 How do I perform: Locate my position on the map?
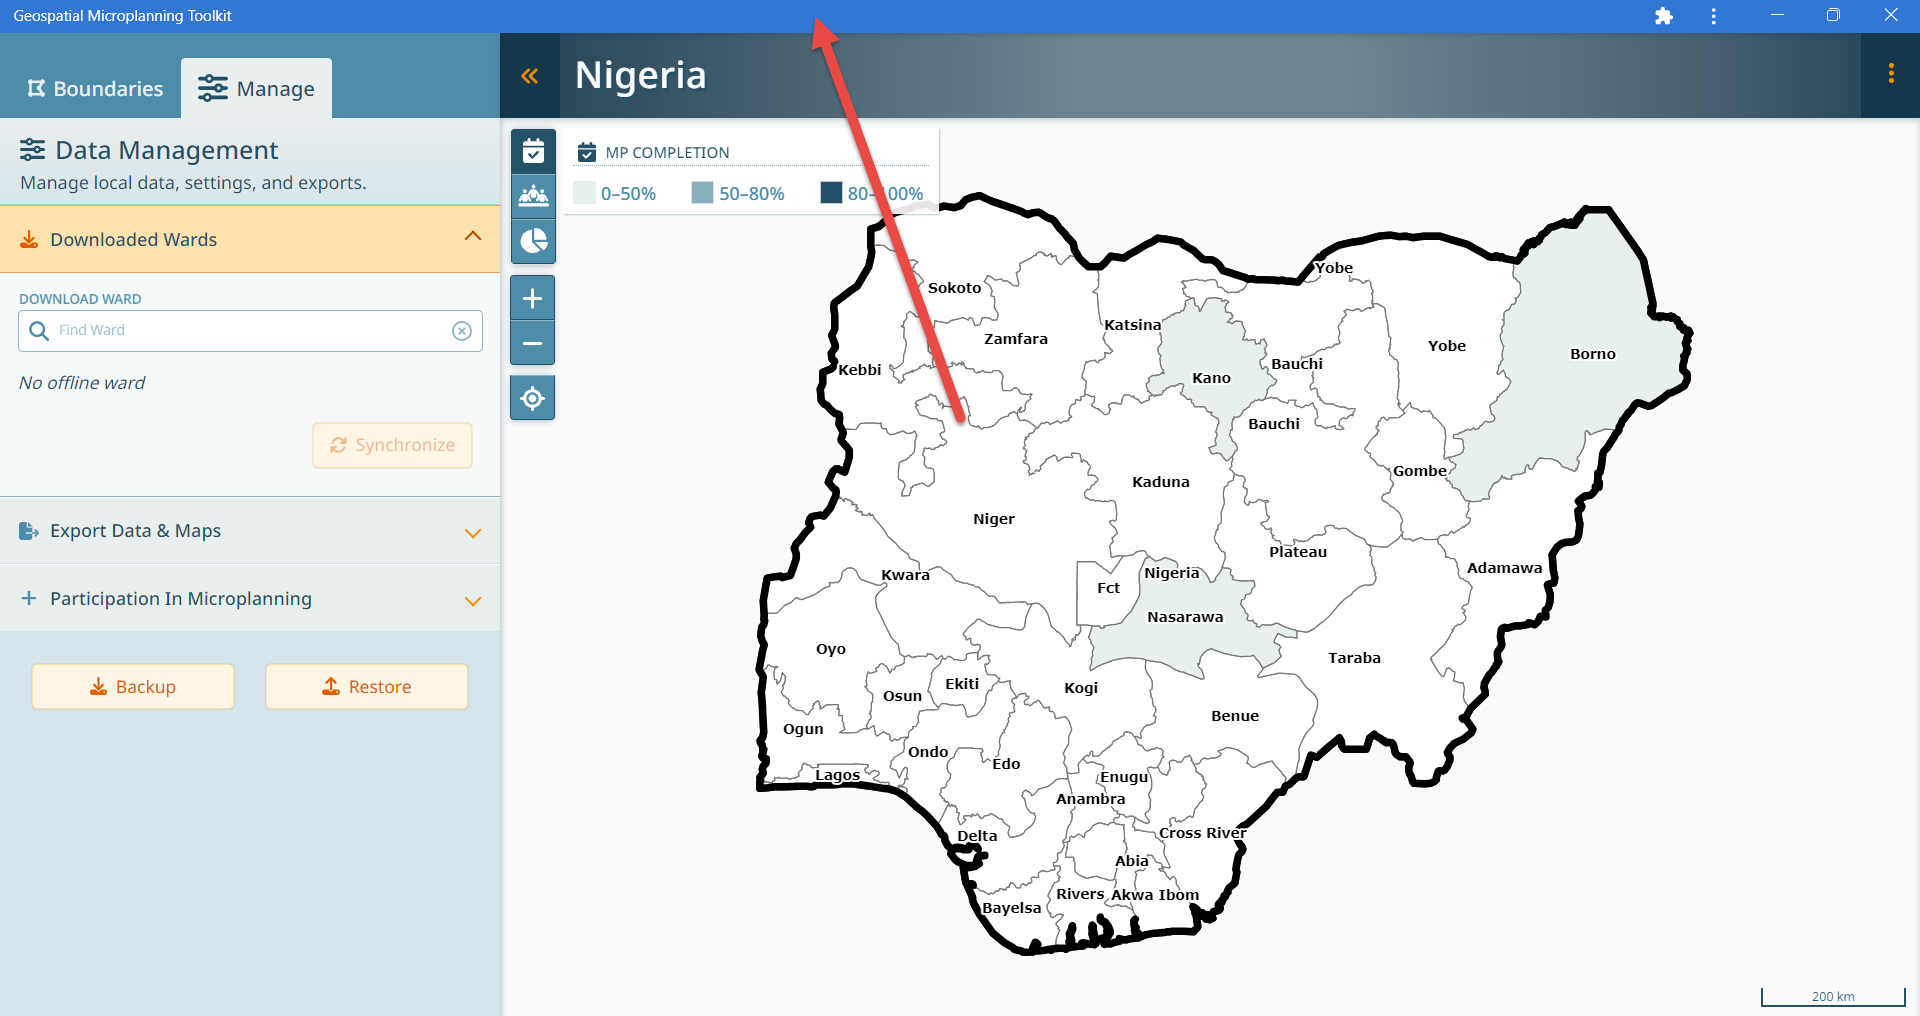pos(533,398)
